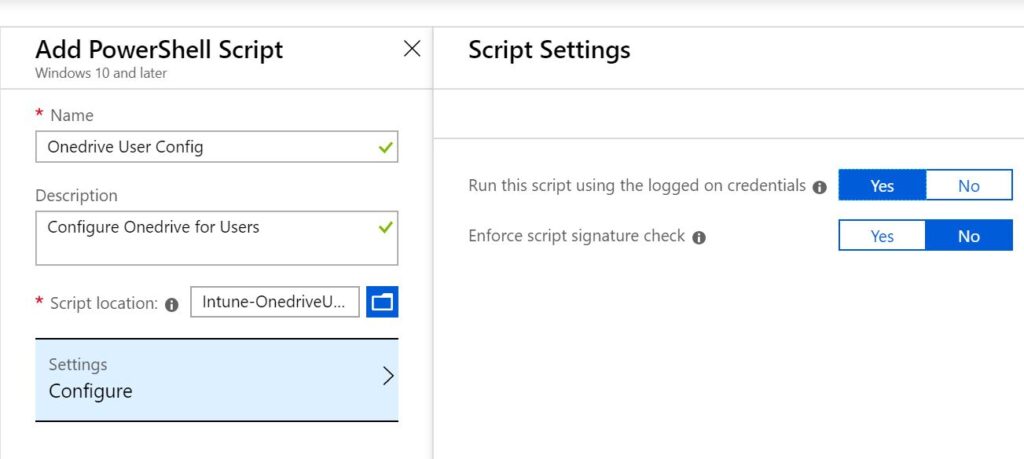The width and height of the screenshot is (1024, 459).
Task: Click the info icon beside signature check
Action: (699, 238)
